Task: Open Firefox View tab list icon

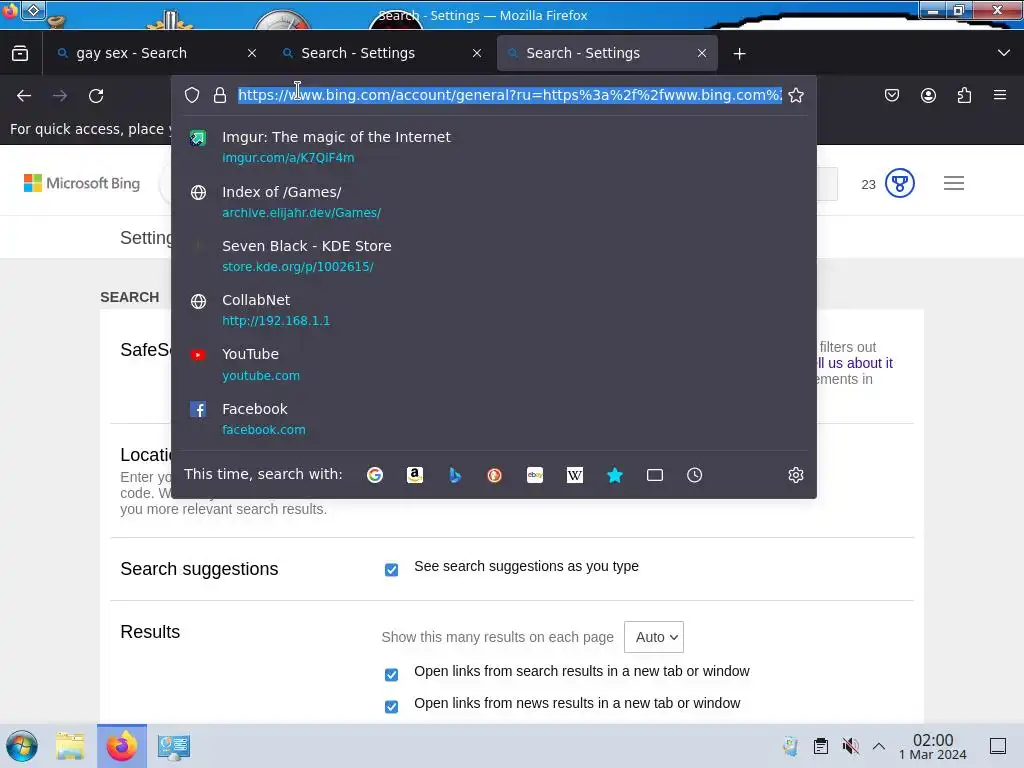Action: (20, 54)
